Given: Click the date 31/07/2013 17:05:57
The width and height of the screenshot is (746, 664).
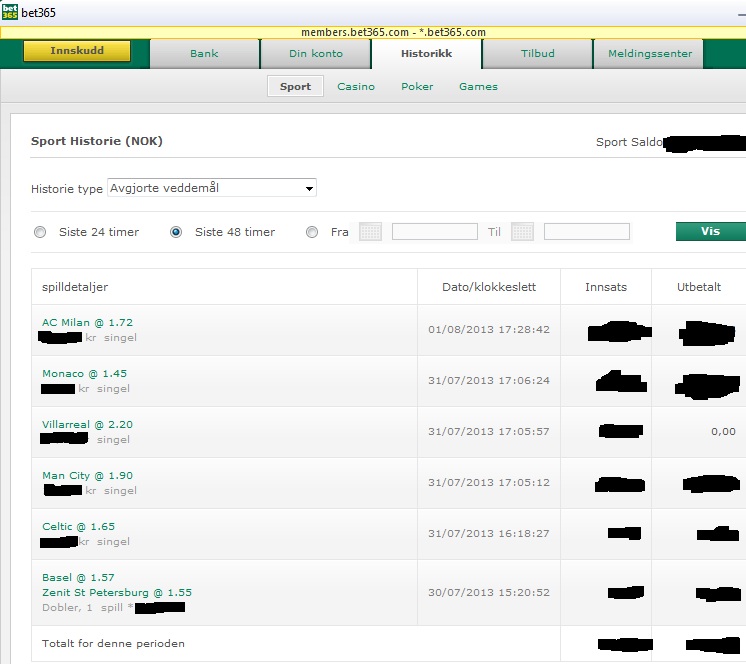Looking at the screenshot, I should click(489, 431).
